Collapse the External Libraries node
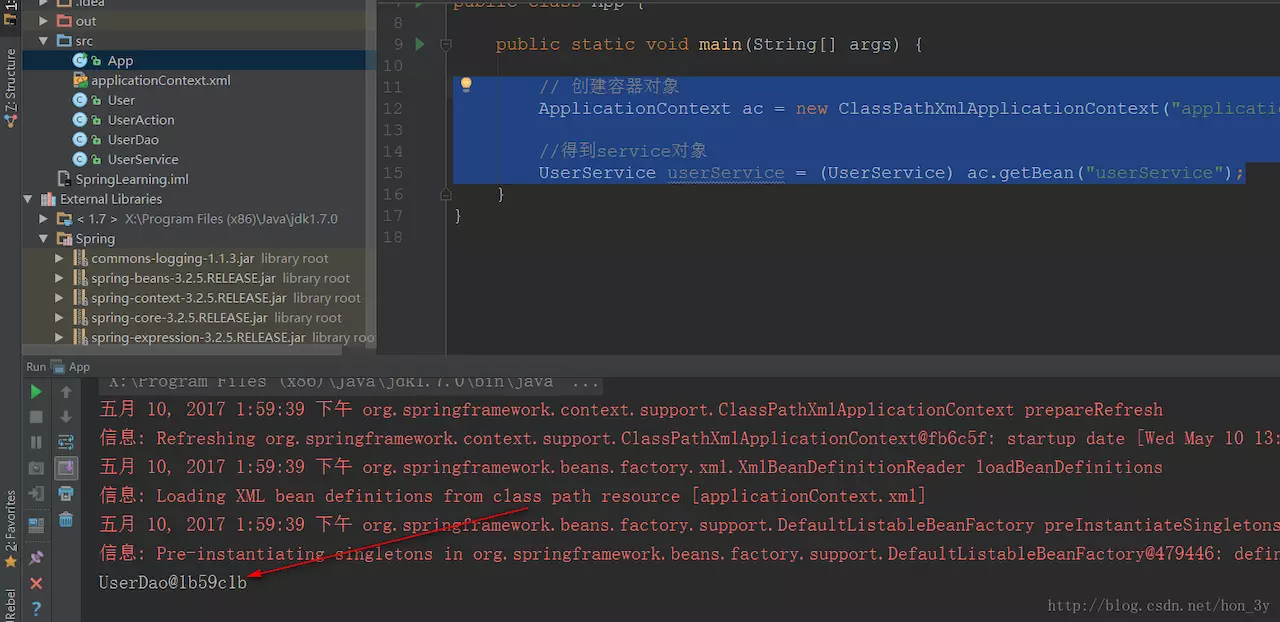The height and width of the screenshot is (622, 1280). [x=28, y=199]
